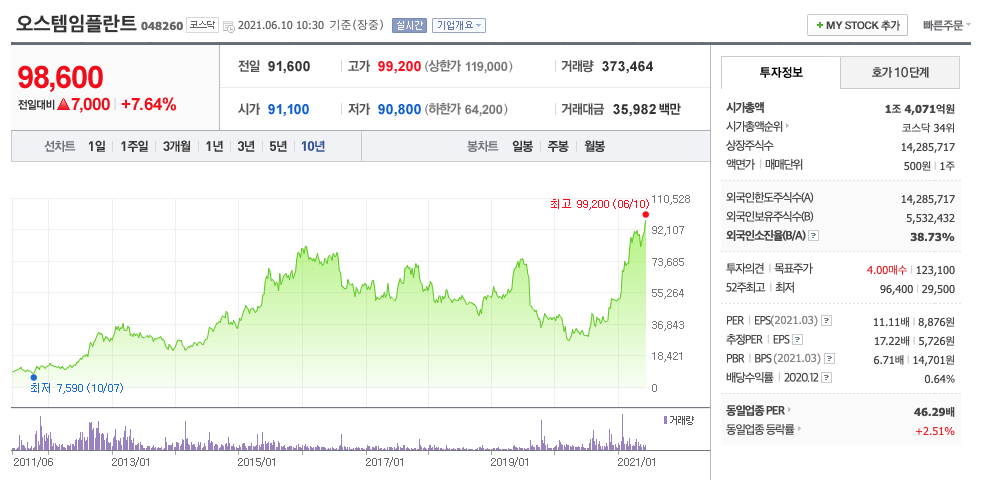Click the 거래량 value 373,464

tap(628, 66)
